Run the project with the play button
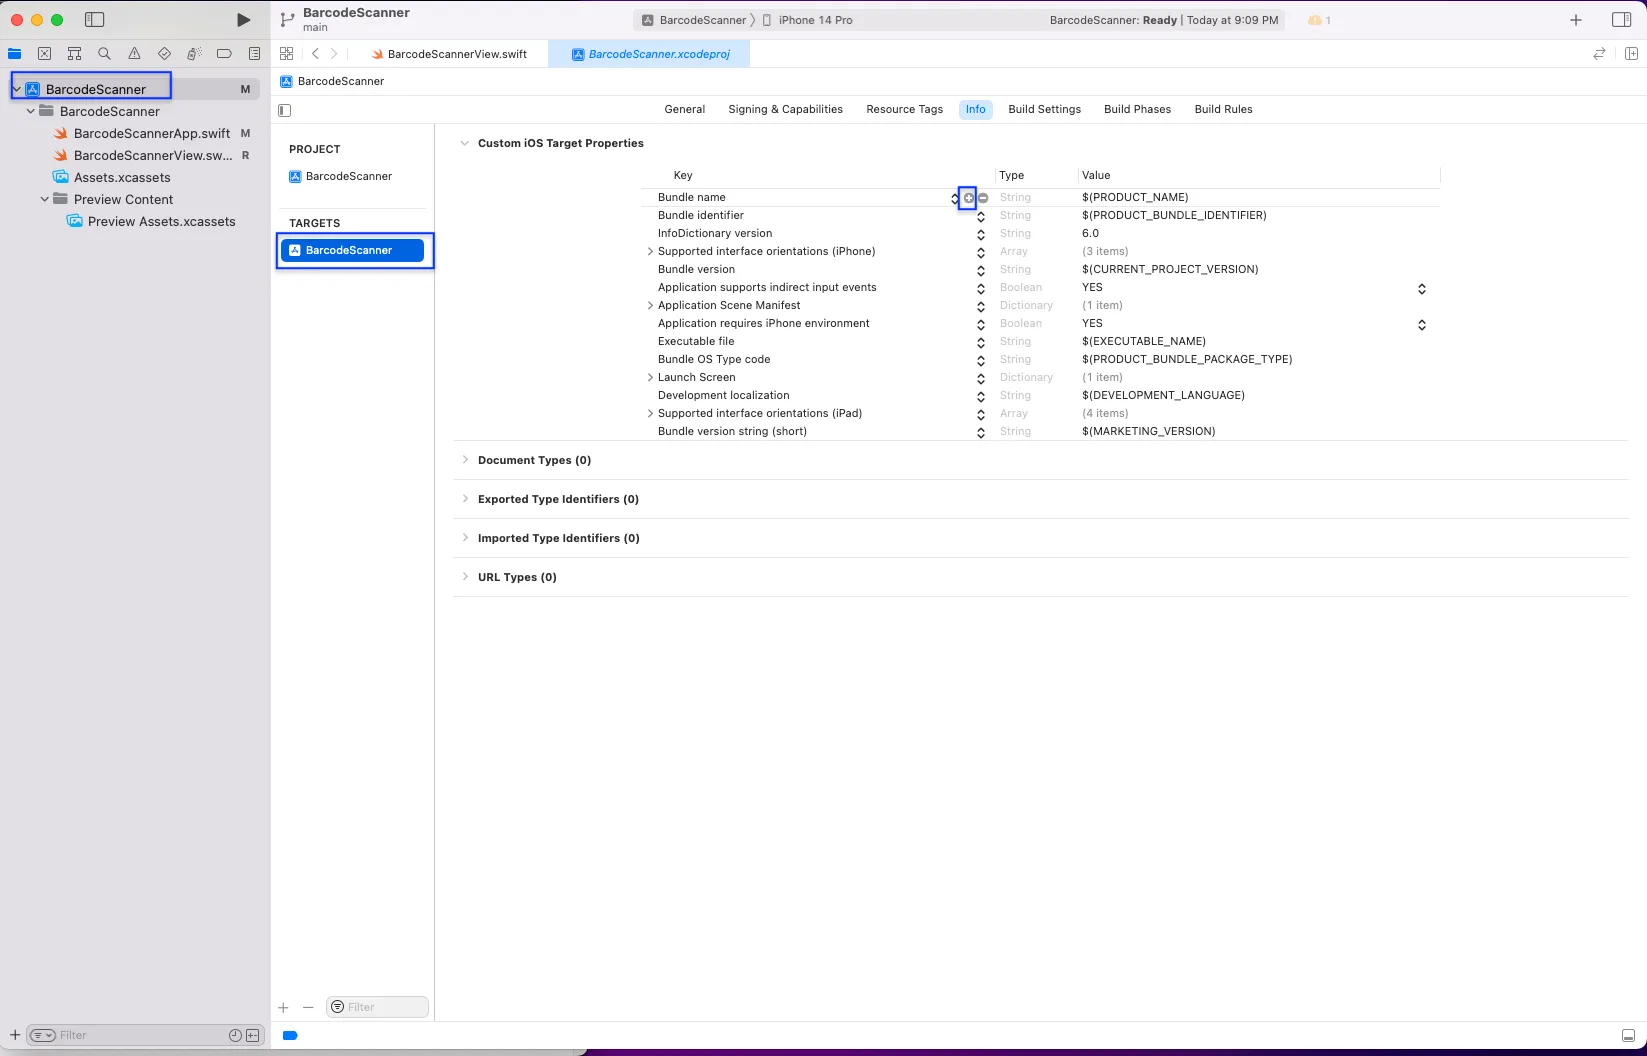Screen dimensions: 1647x1056 click(243, 20)
